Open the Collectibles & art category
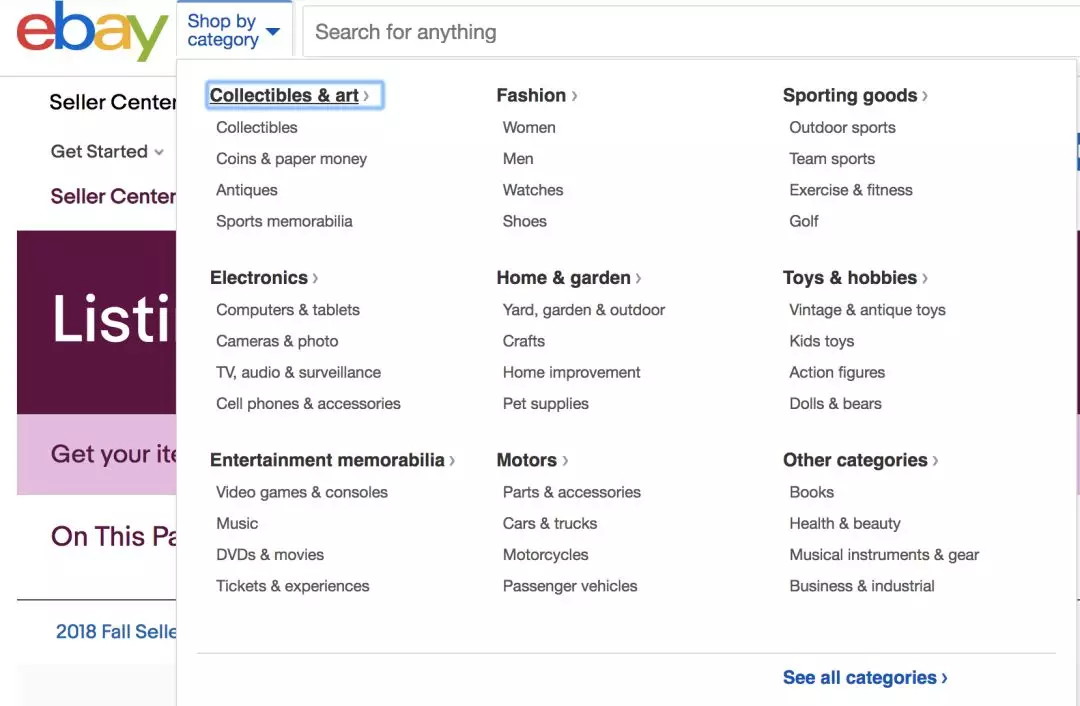The image size is (1080, 706). [x=289, y=96]
